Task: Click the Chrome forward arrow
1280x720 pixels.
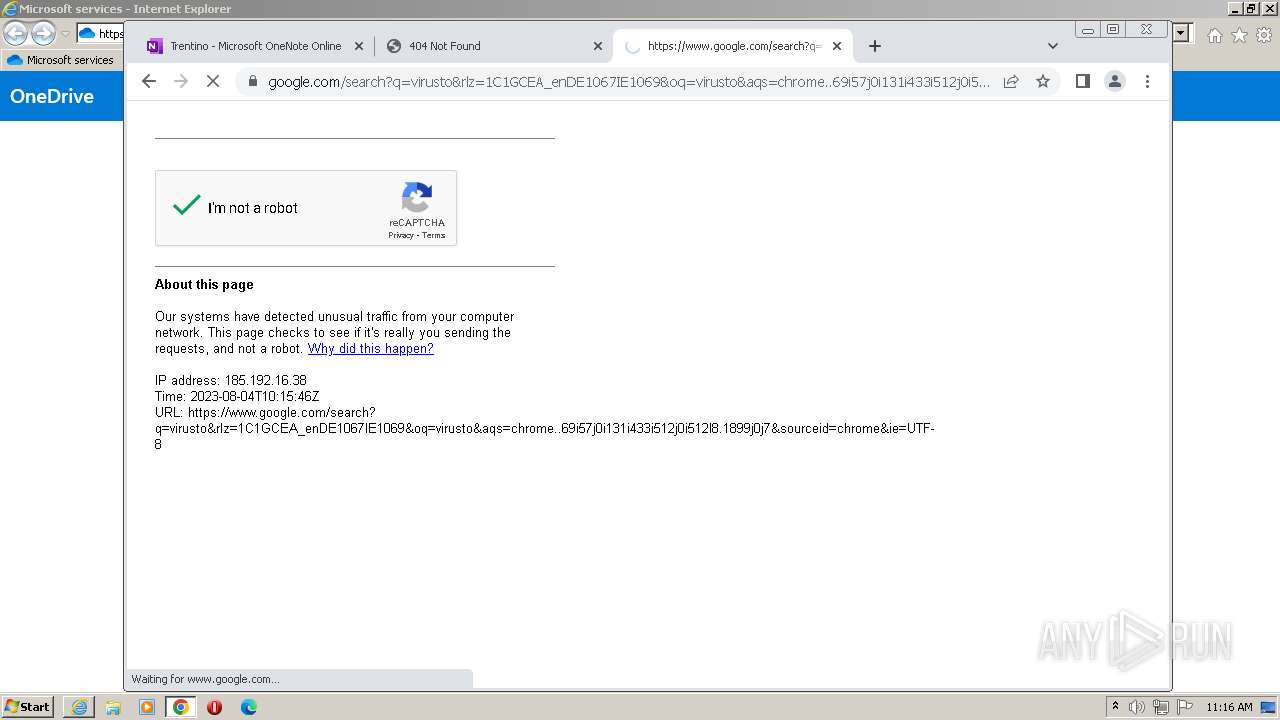Action: point(181,82)
